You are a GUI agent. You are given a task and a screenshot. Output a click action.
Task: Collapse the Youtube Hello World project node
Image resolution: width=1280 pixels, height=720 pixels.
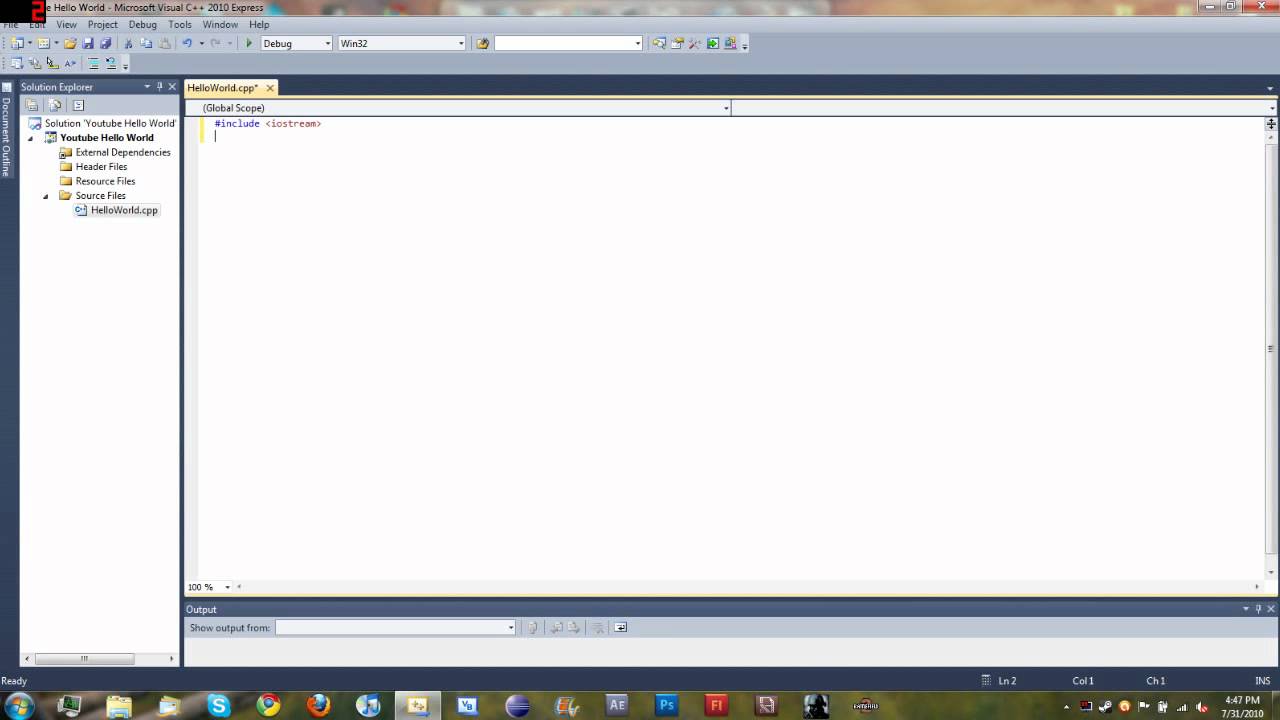[30, 138]
